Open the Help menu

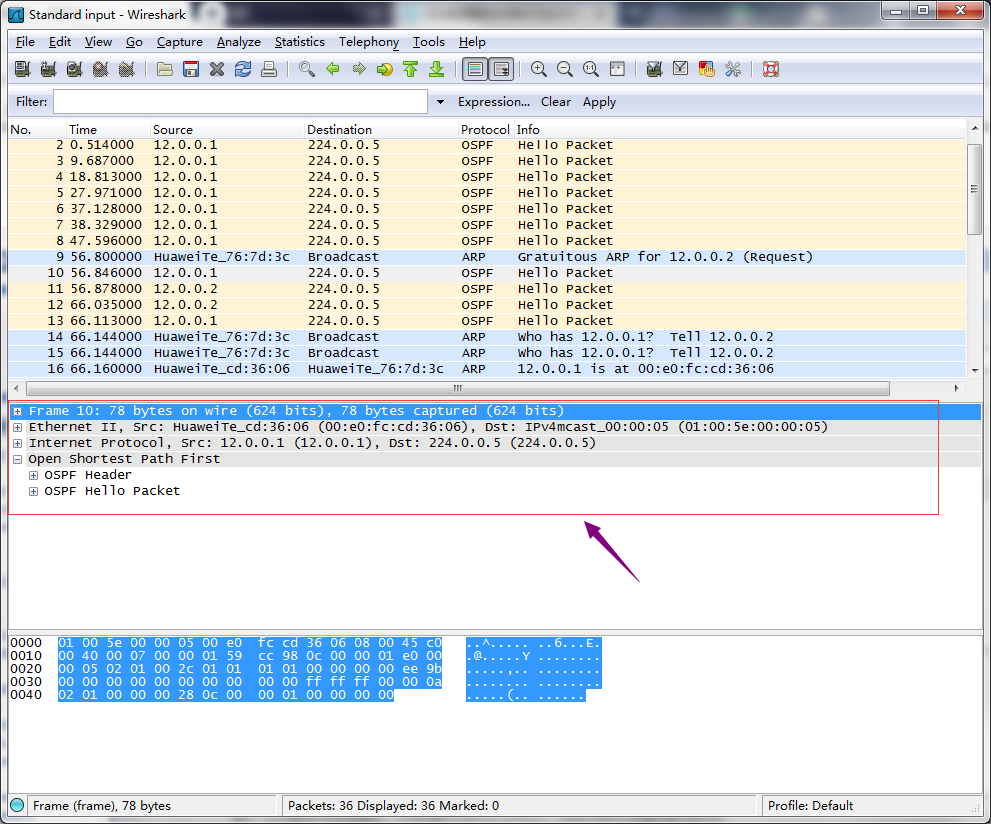pos(472,42)
